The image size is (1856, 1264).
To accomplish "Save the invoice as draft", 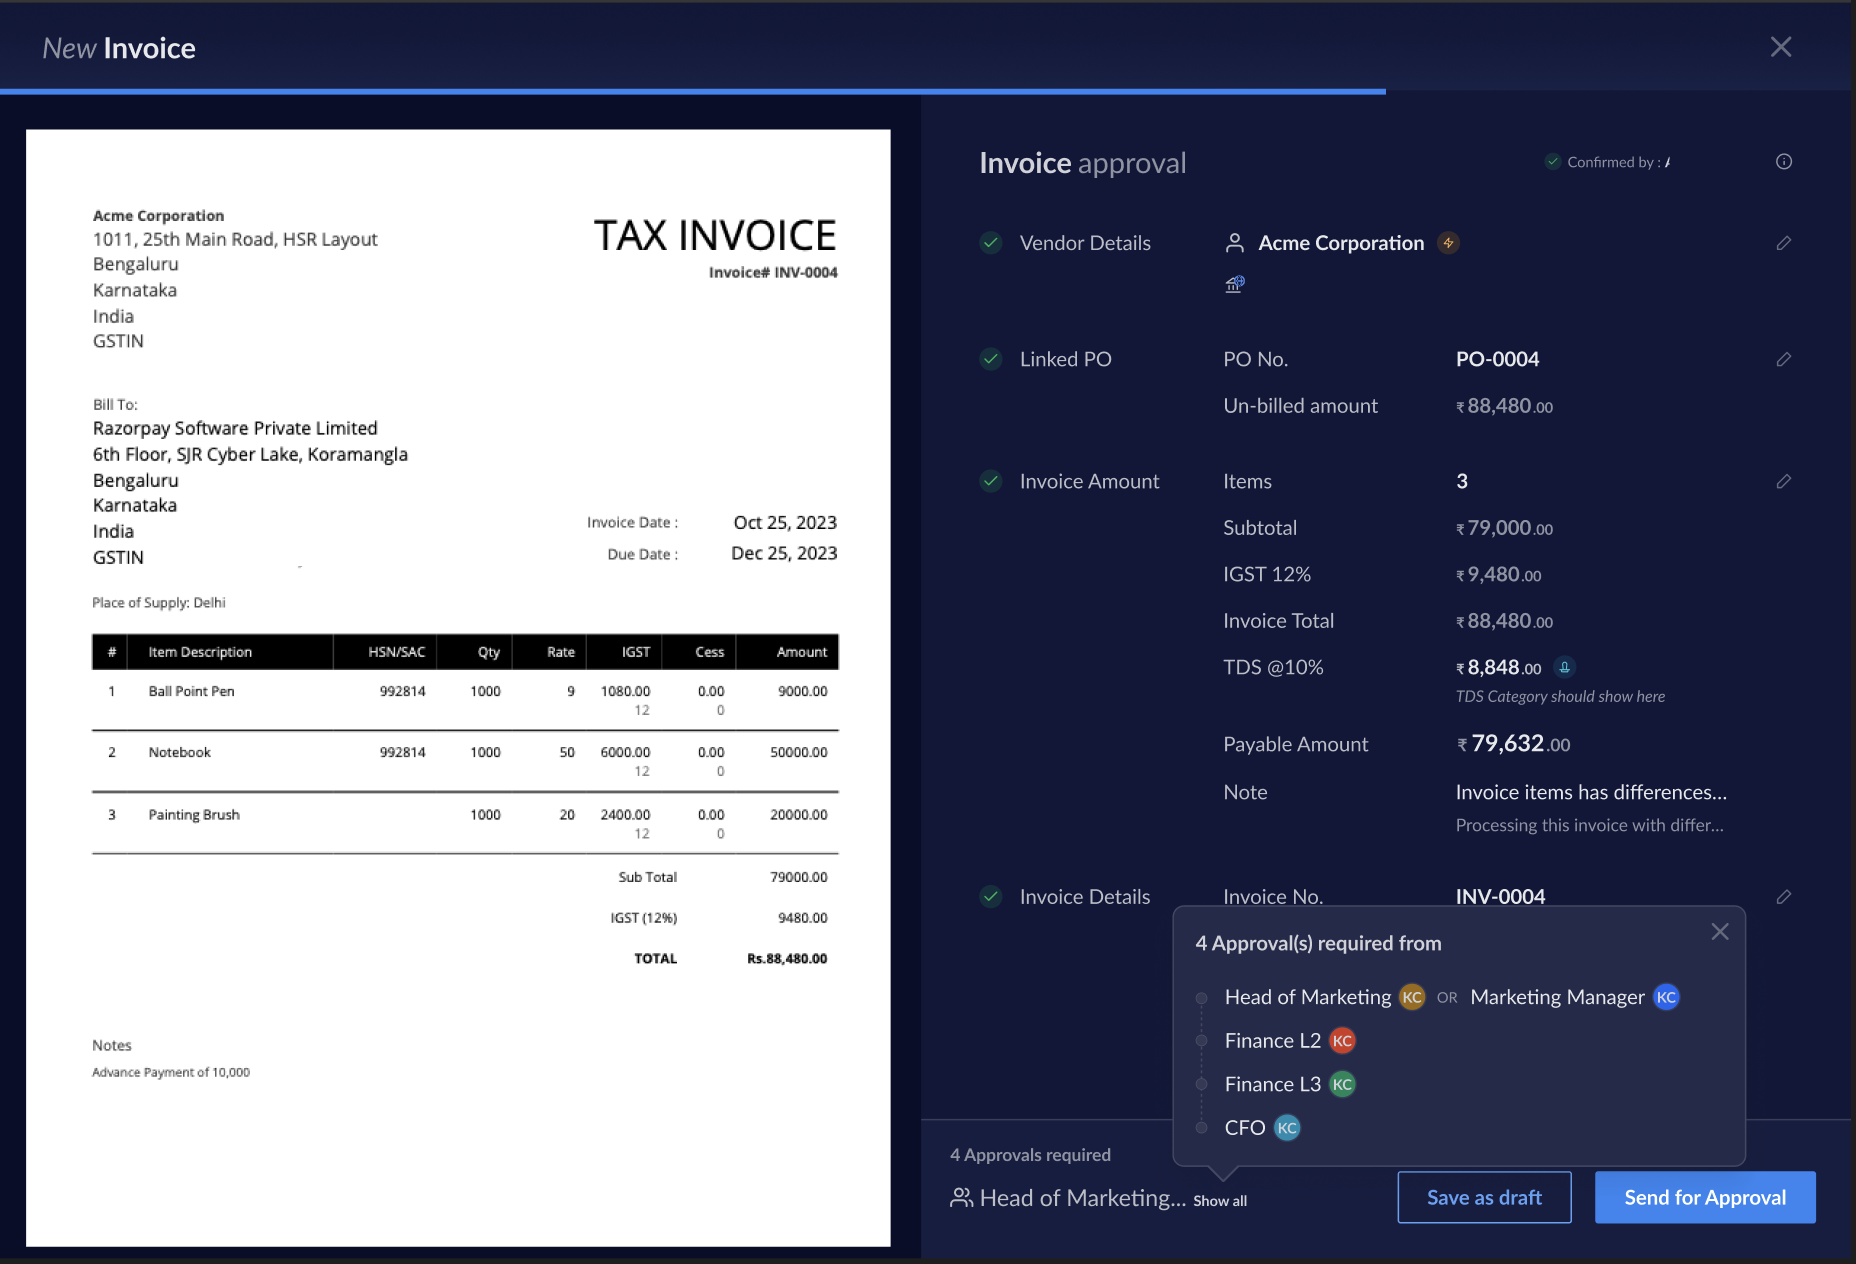I will click(x=1484, y=1197).
